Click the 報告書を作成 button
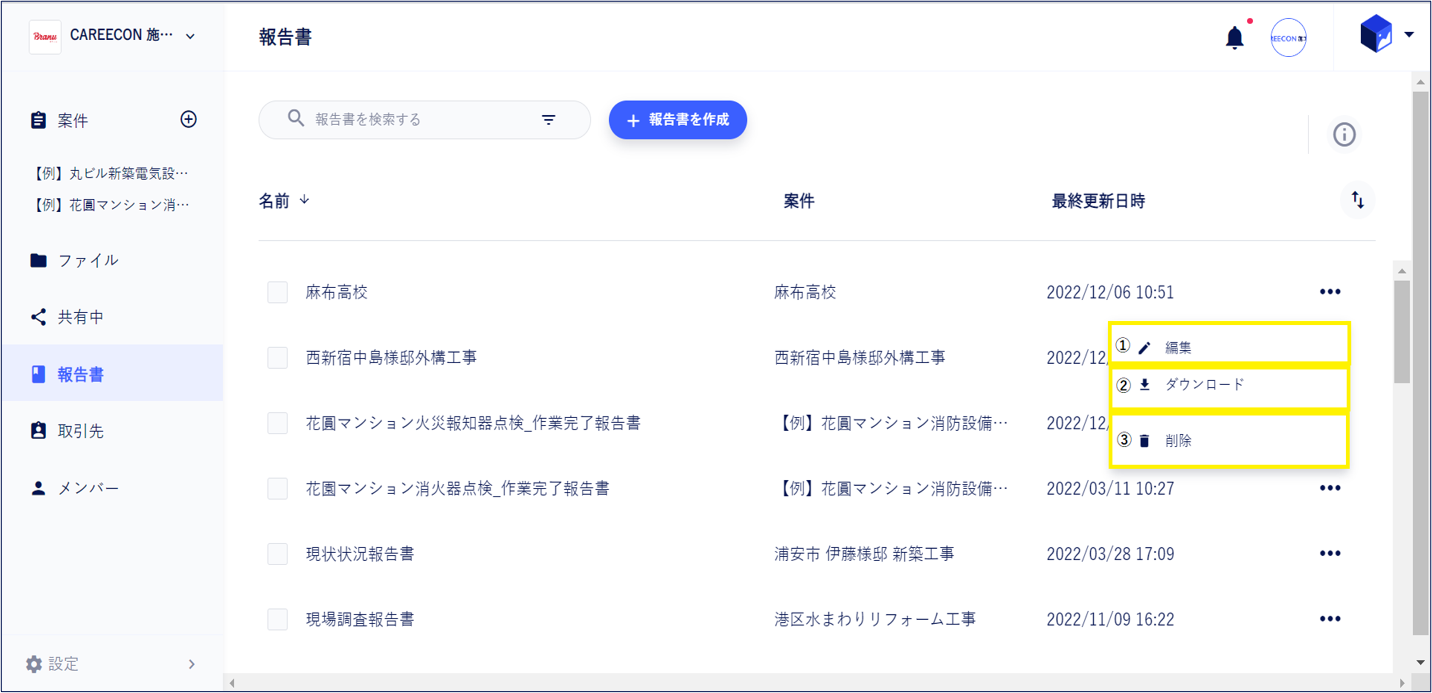The height and width of the screenshot is (693, 1432). click(x=678, y=120)
